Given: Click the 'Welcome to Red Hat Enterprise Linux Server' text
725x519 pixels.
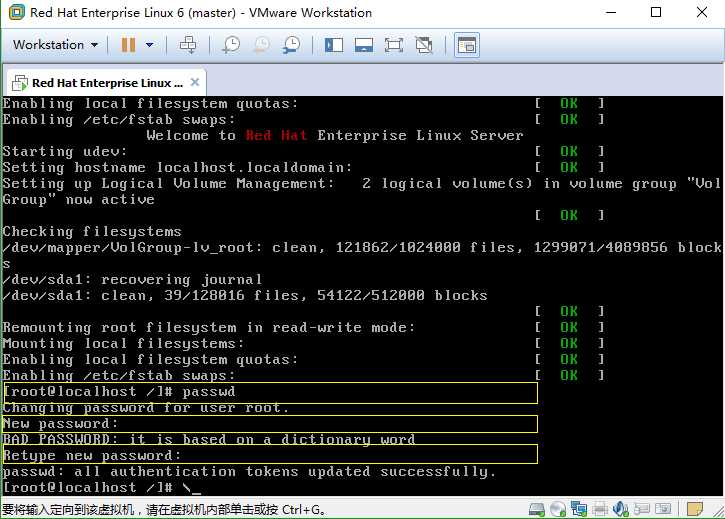Looking at the screenshot, I should 335,136.
